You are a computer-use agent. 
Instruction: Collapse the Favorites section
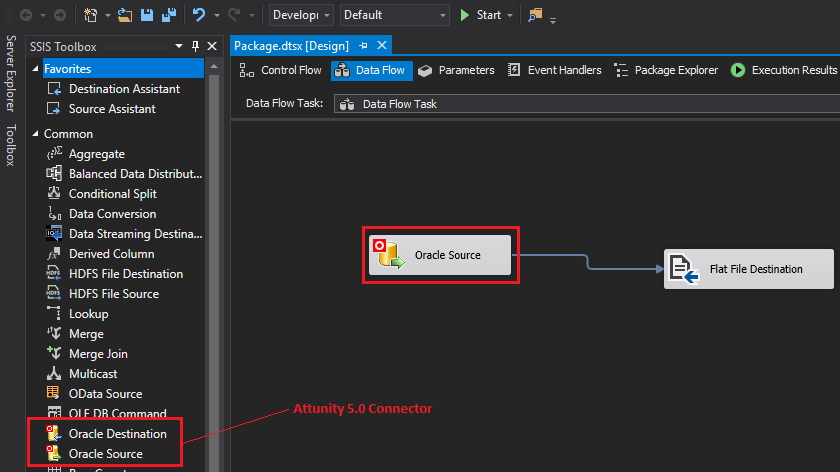35,69
